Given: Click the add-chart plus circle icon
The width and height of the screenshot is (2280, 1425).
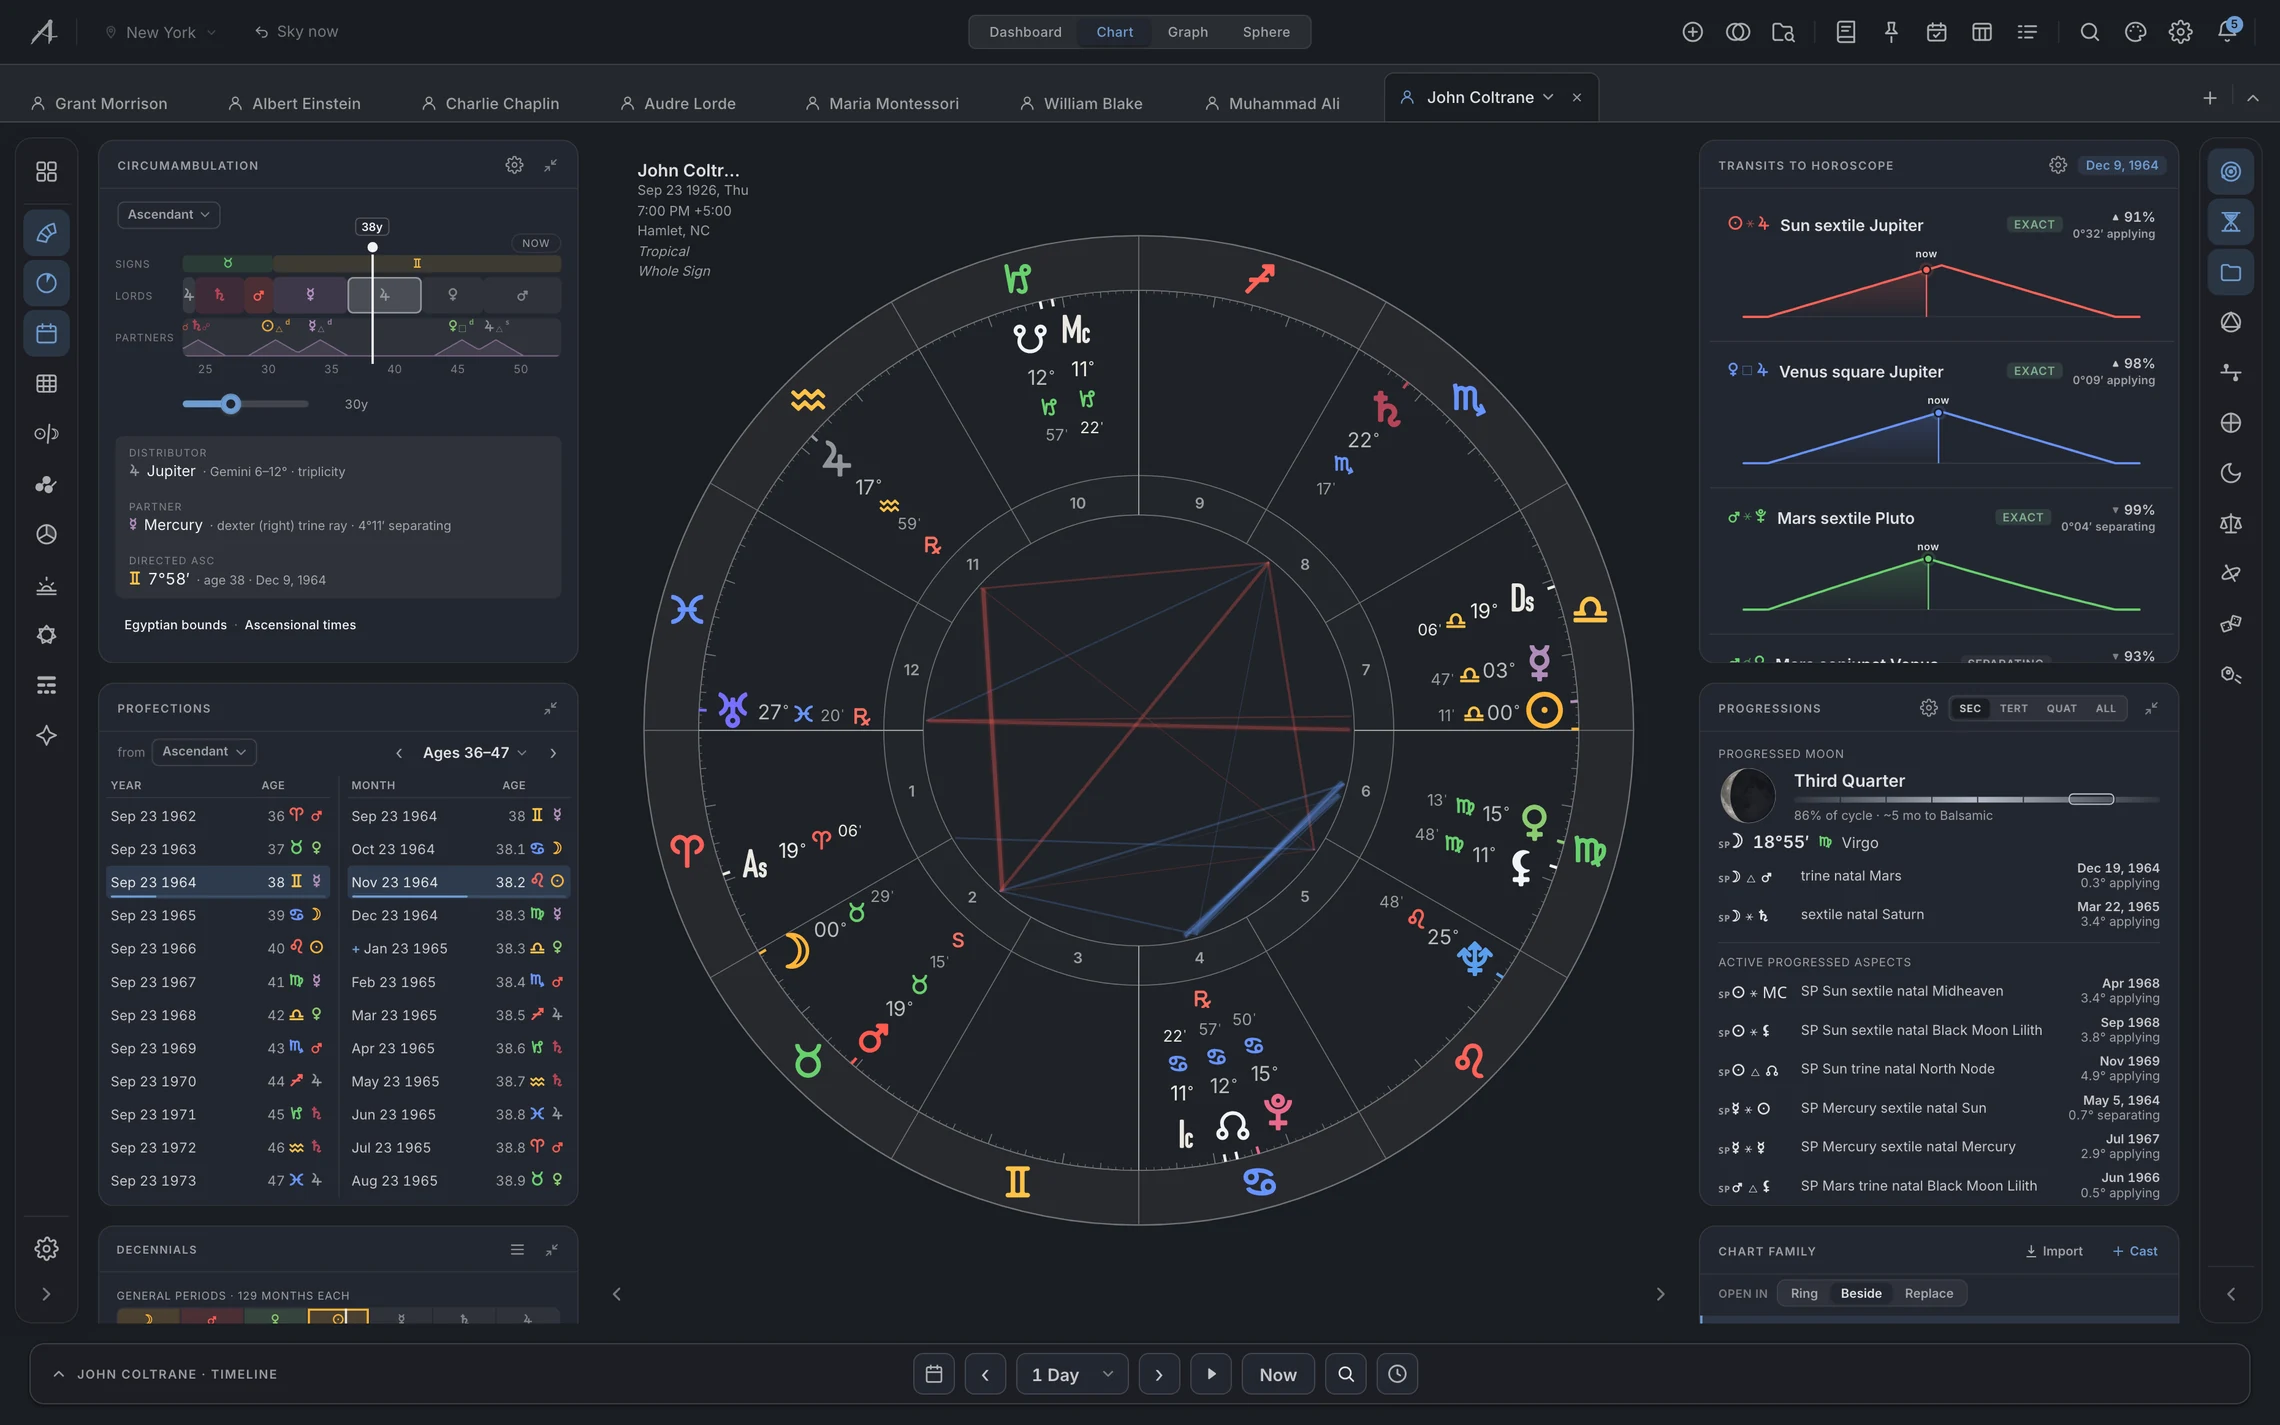Looking at the screenshot, I should coord(1692,32).
